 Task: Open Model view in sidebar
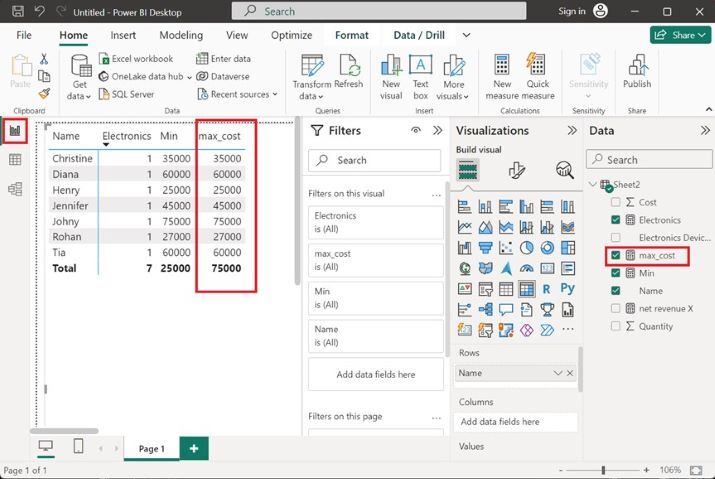click(15, 189)
